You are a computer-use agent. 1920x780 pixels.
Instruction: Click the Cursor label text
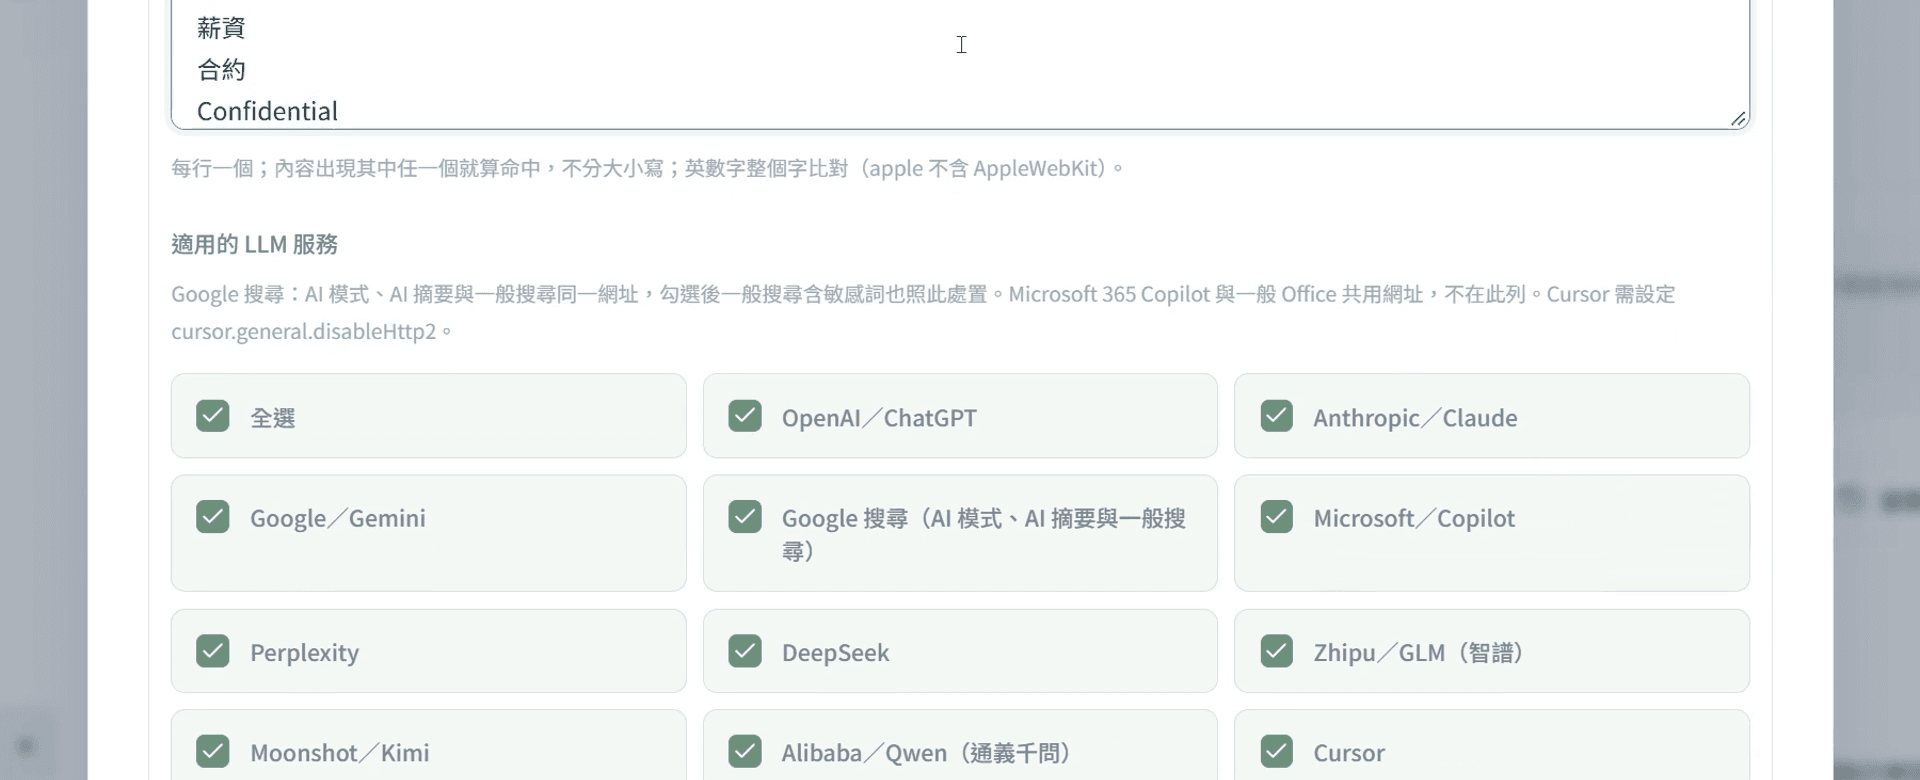[x=1349, y=753]
